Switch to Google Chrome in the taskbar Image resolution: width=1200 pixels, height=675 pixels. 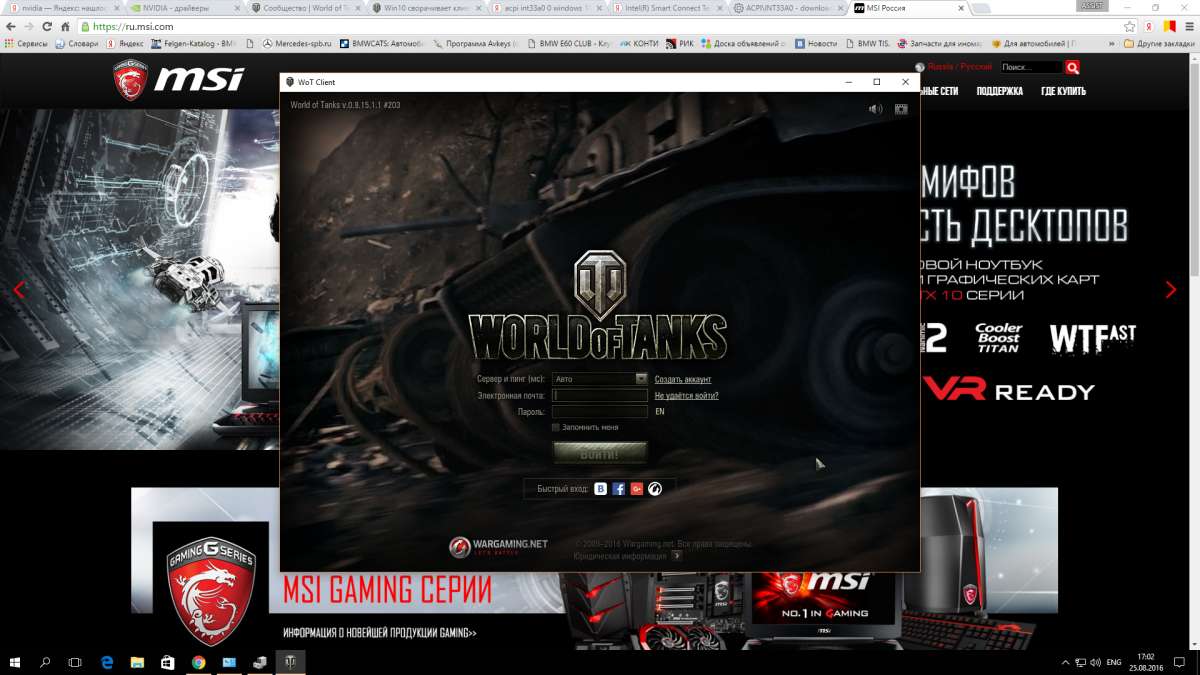(x=199, y=662)
